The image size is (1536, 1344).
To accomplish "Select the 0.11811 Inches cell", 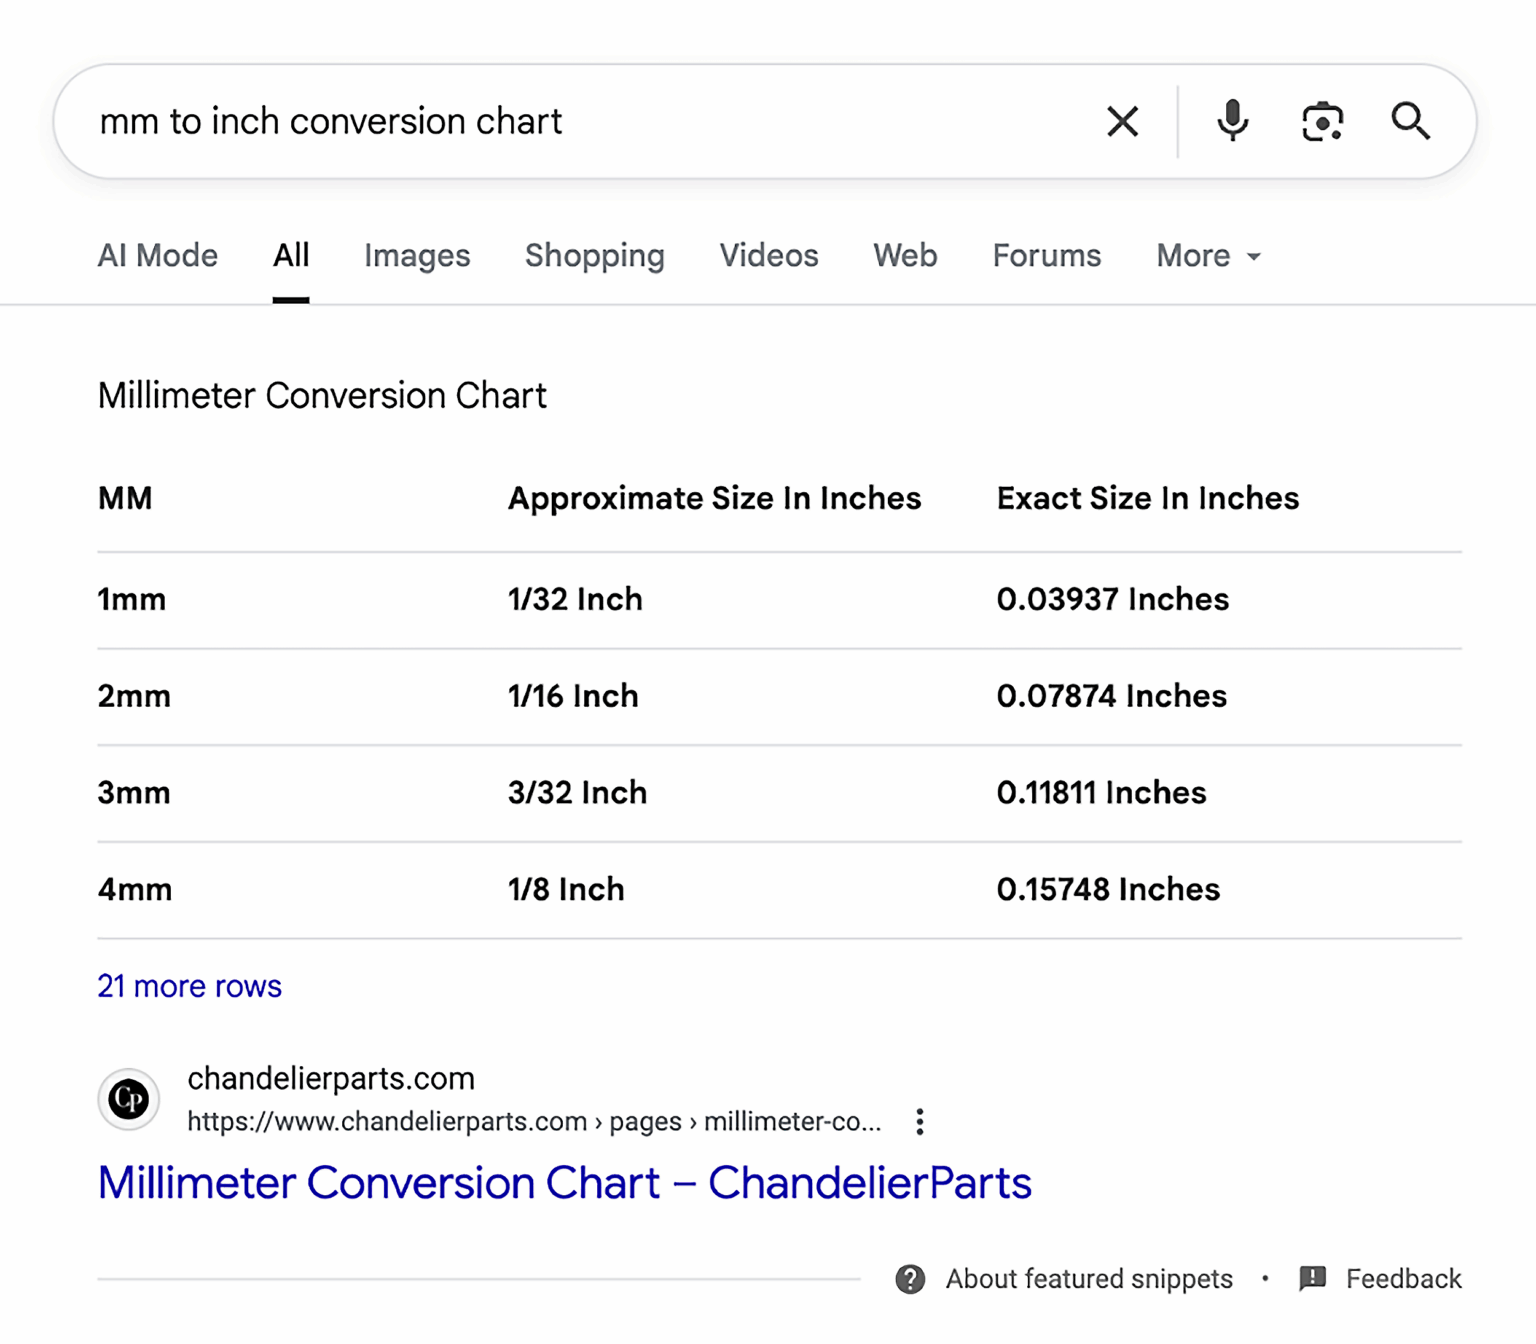I will [1102, 793].
